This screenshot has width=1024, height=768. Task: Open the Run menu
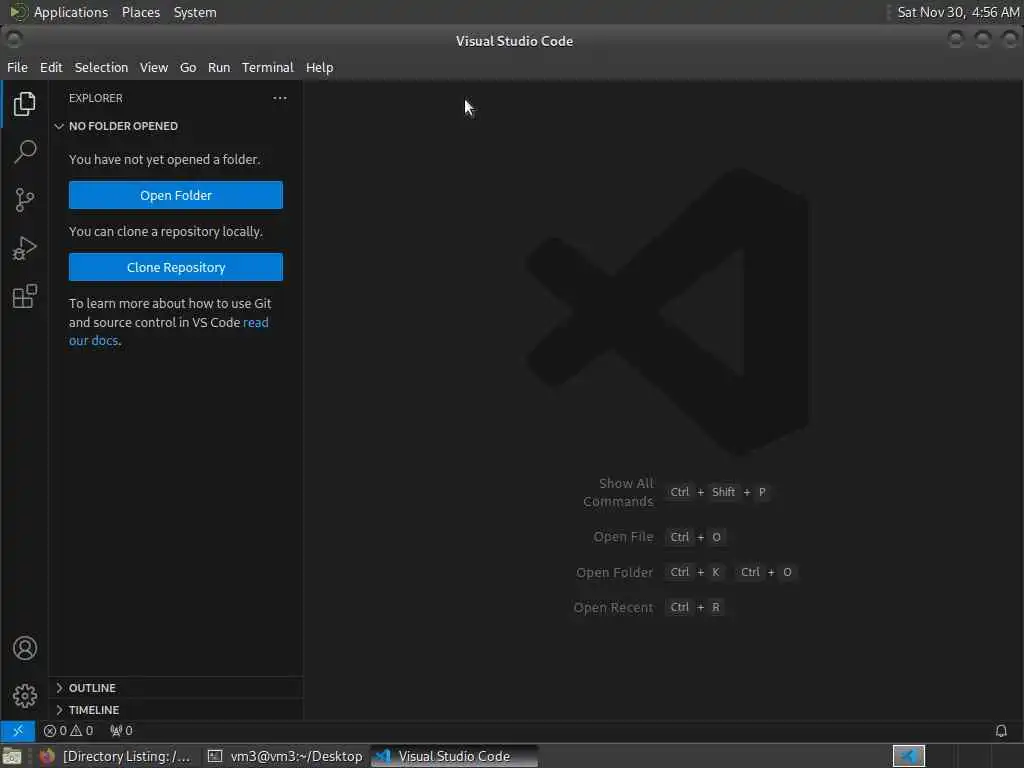(219, 67)
